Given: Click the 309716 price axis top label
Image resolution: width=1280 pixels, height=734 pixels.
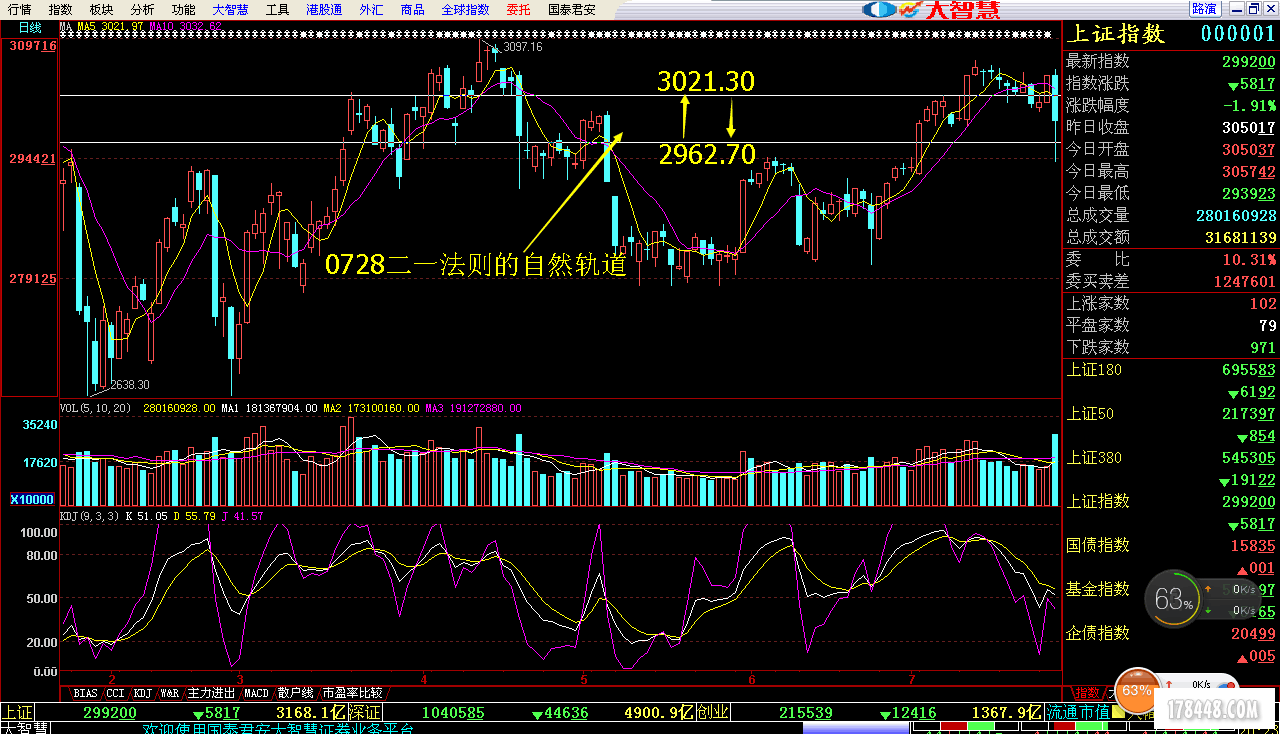Looking at the screenshot, I should click(32, 46).
